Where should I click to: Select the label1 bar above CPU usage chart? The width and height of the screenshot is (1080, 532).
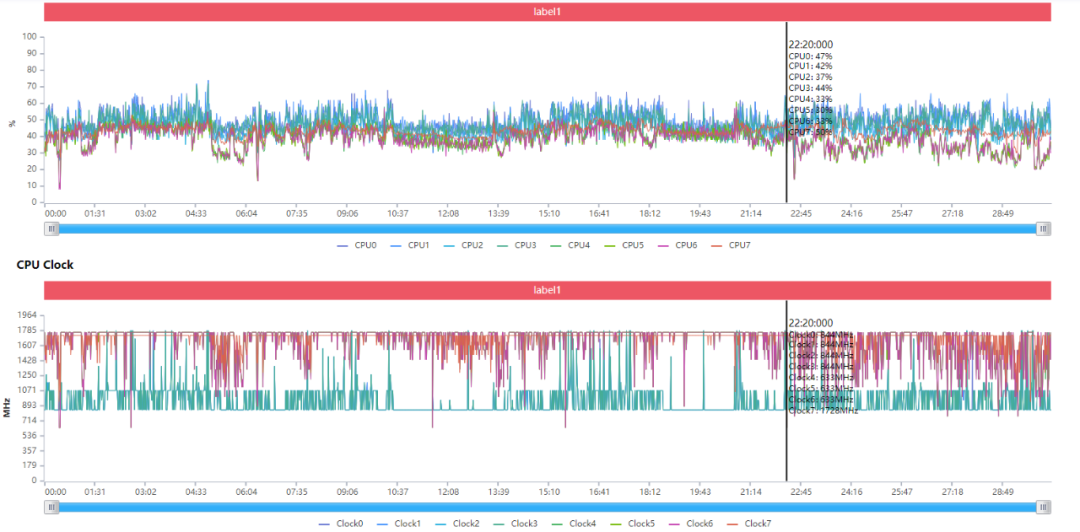tap(548, 12)
